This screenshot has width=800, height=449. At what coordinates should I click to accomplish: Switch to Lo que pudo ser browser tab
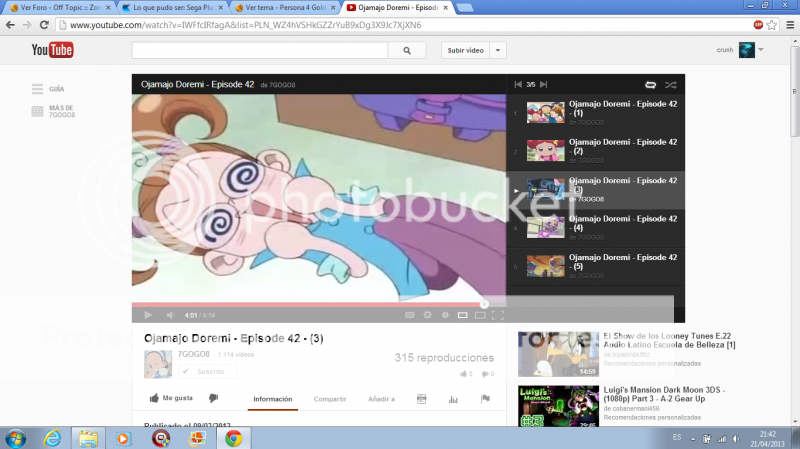pos(172,8)
